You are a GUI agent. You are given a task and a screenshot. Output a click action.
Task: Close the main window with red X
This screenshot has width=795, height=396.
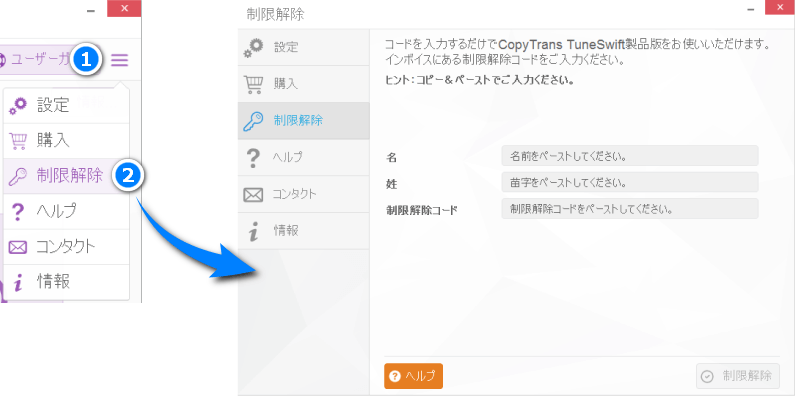(x=124, y=9)
